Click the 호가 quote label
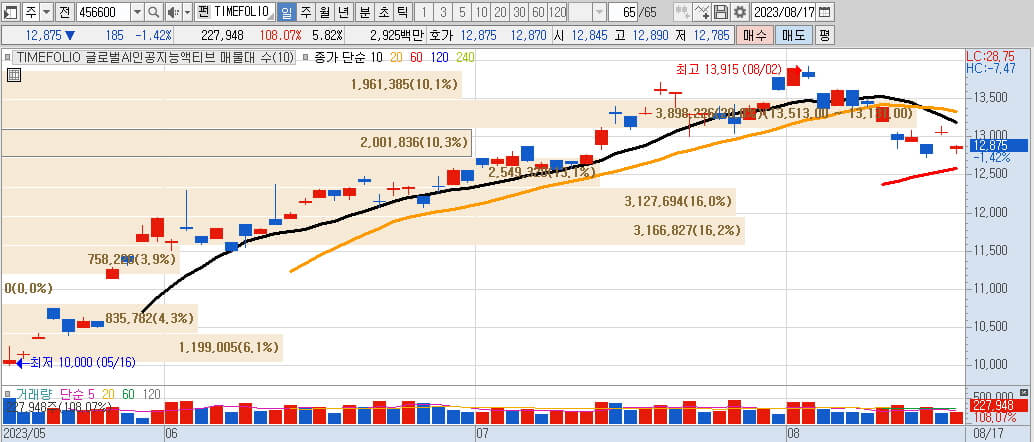This screenshot has height=442, width=1034. pyautogui.click(x=442, y=36)
